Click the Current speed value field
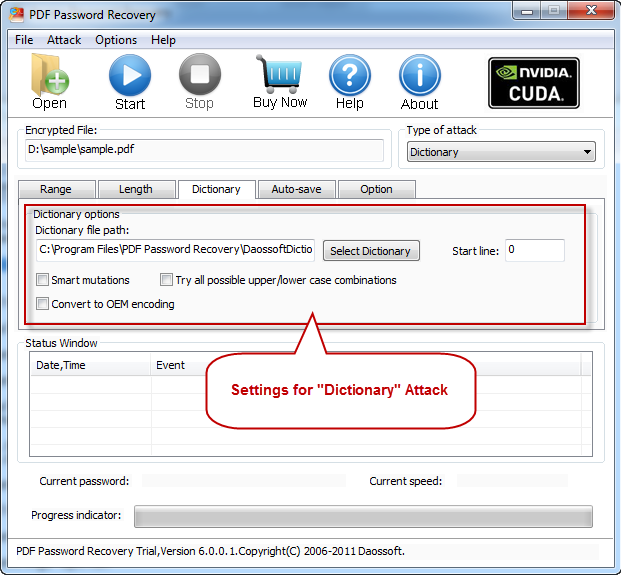Screen dimensions: 621x575 512,481
